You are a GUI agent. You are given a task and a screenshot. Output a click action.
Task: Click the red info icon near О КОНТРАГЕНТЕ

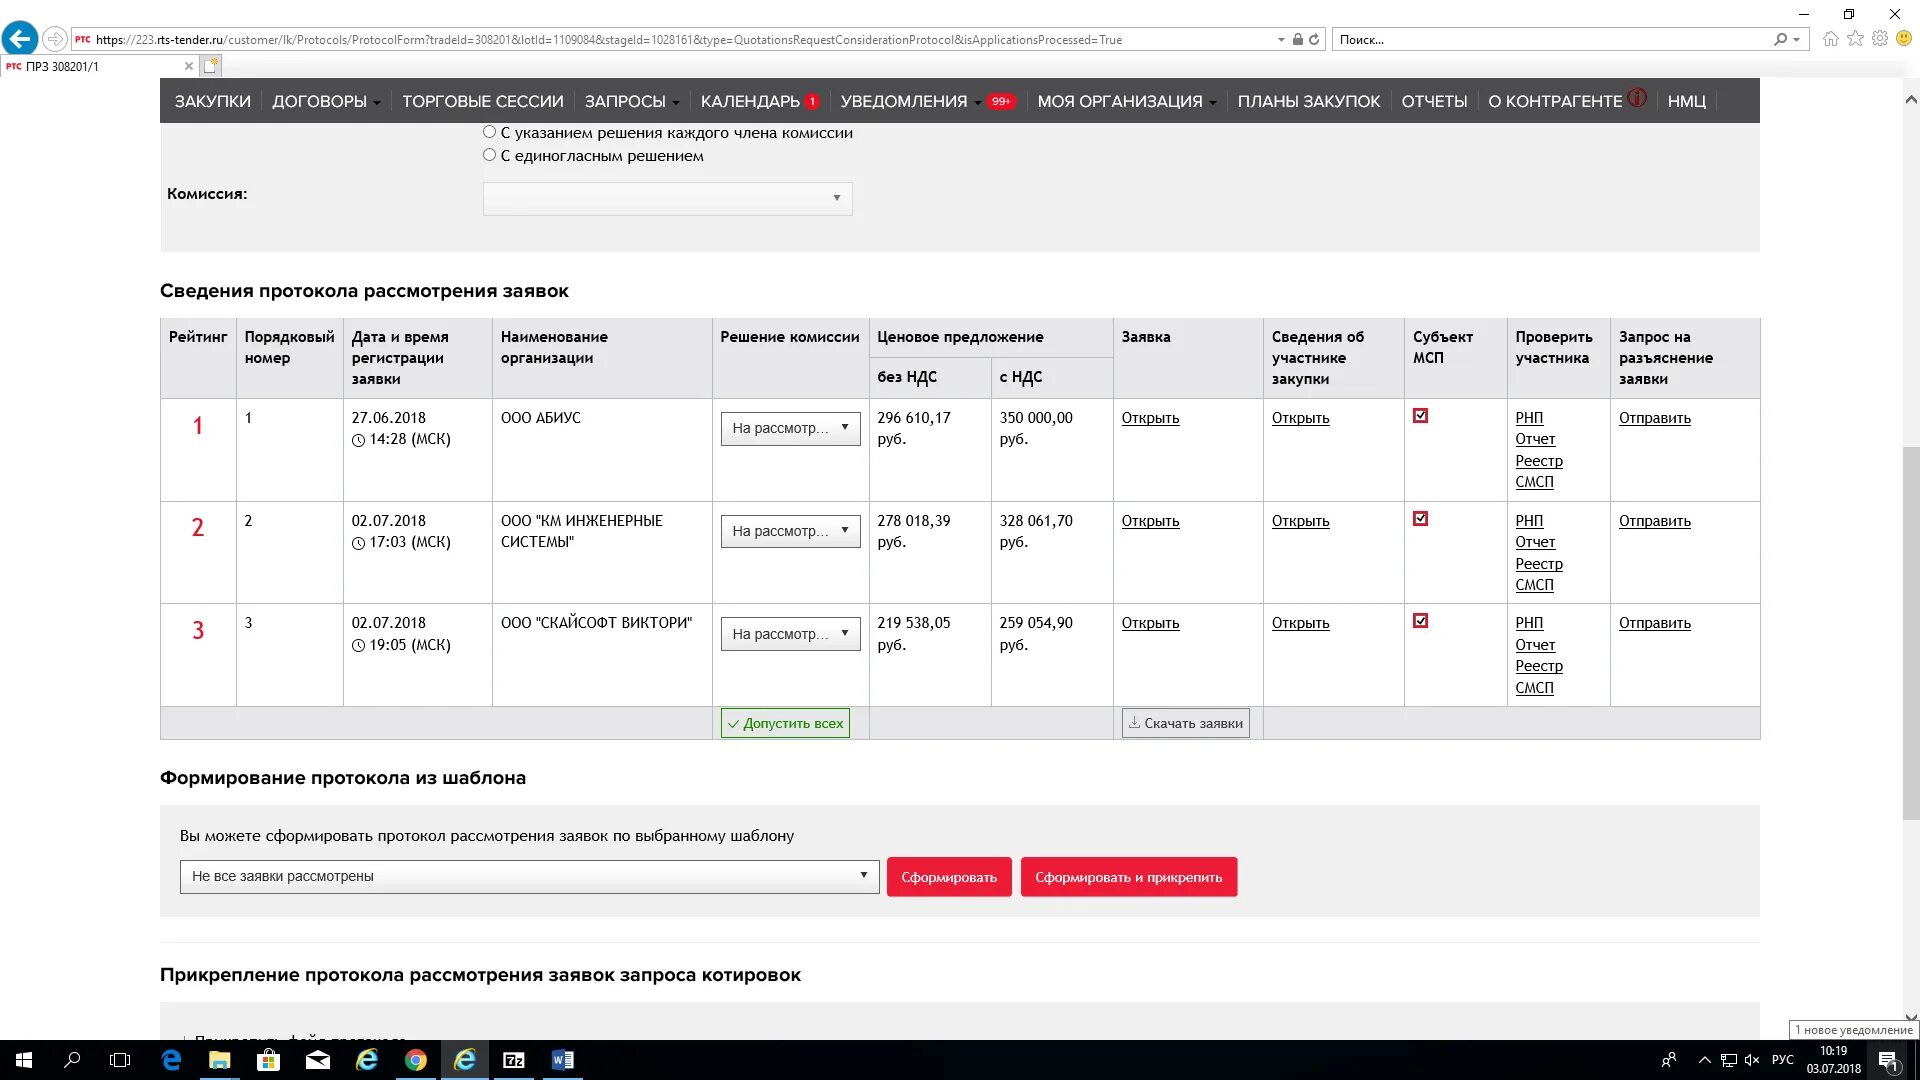(1637, 98)
